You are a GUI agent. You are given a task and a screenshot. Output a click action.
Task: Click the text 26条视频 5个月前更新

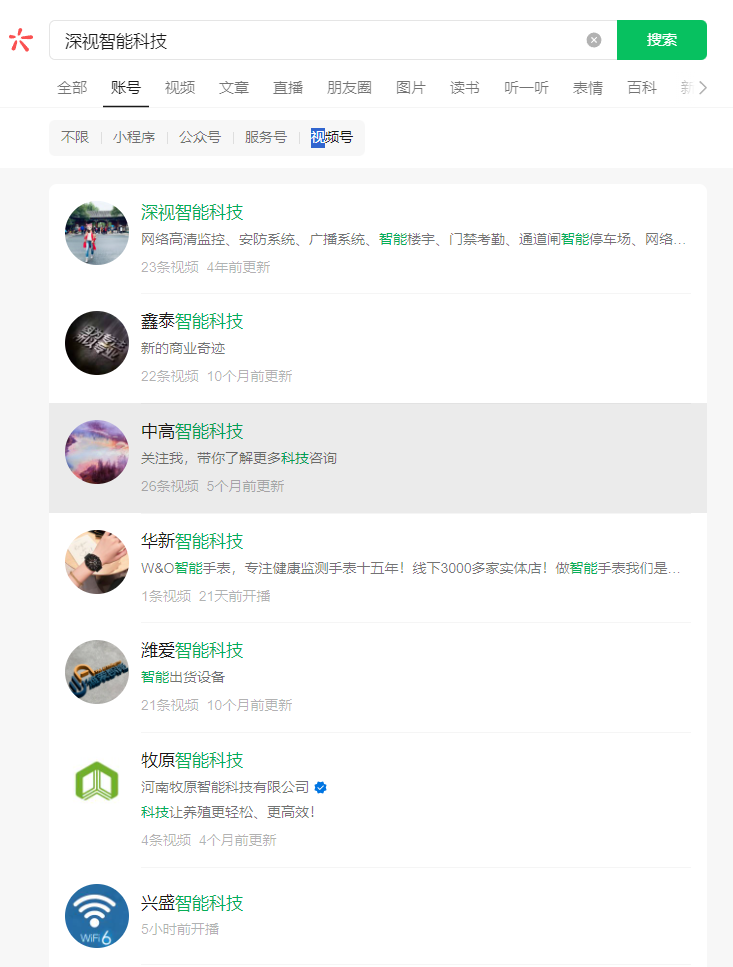(x=213, y=487)
